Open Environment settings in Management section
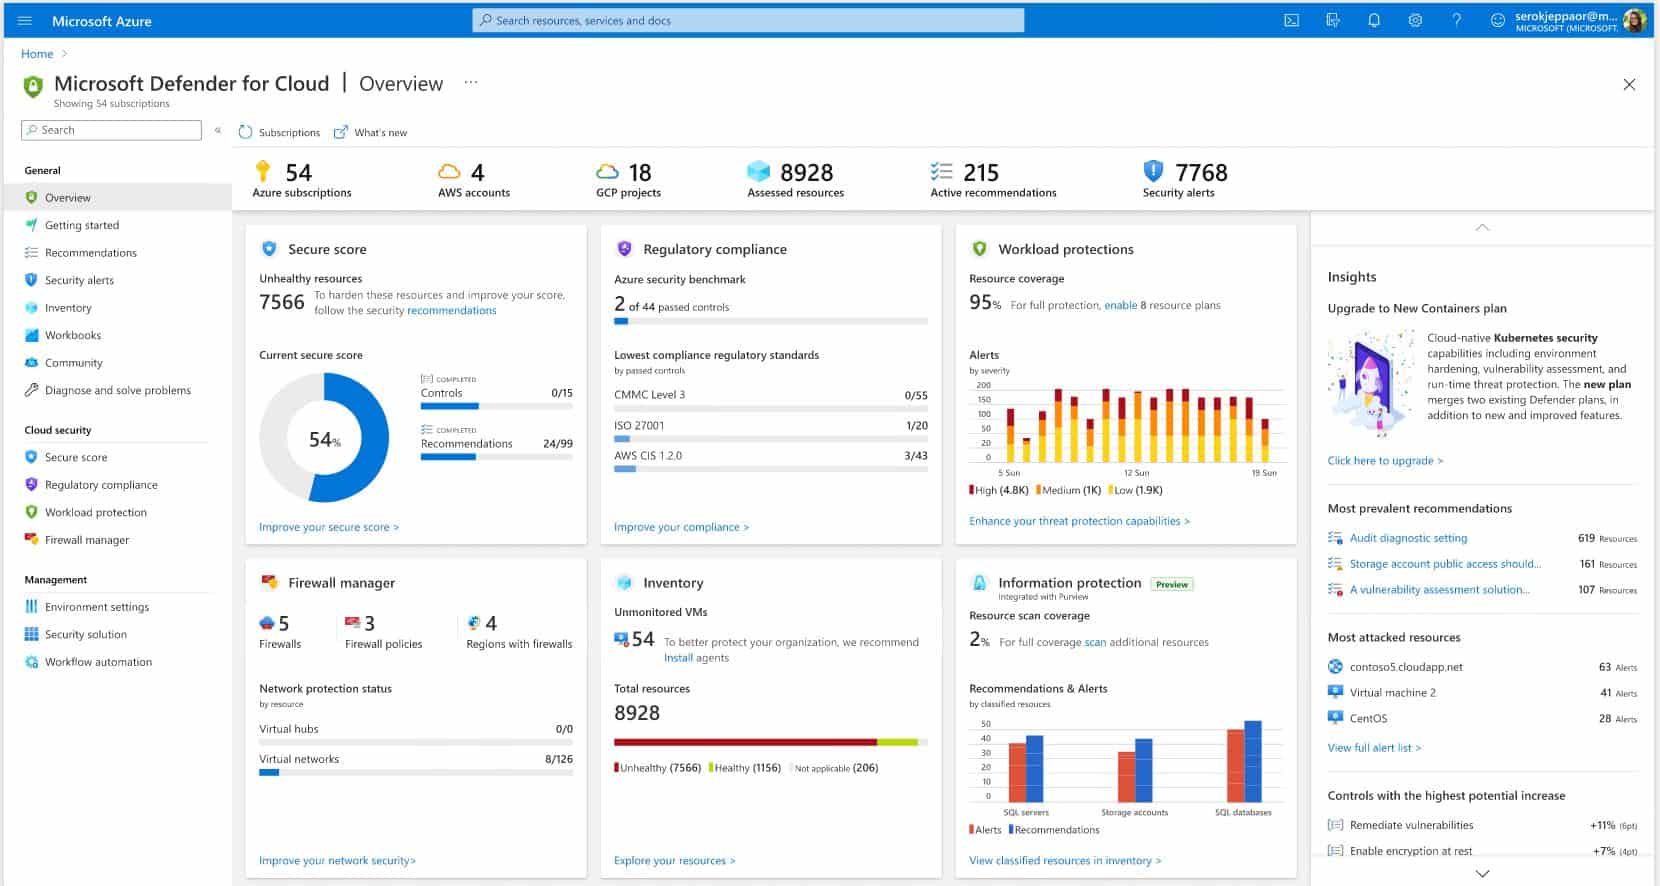 point(96,607)
